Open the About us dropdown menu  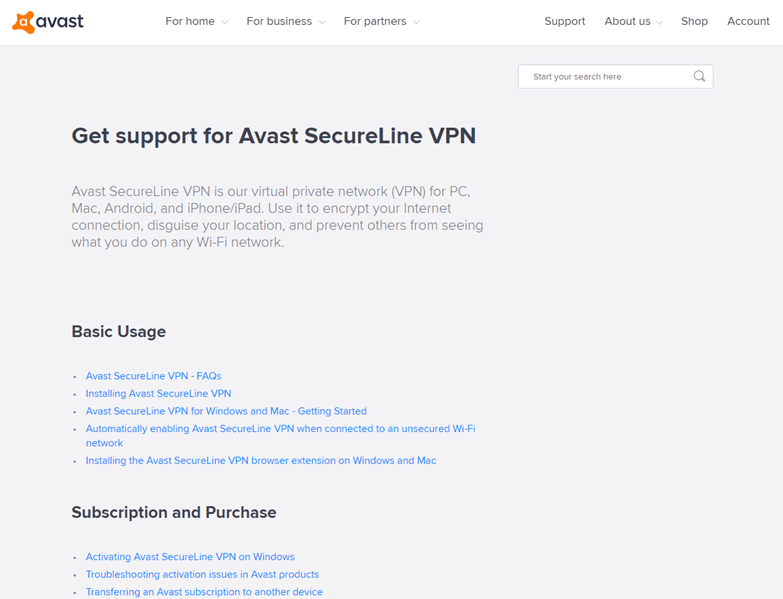633,21
